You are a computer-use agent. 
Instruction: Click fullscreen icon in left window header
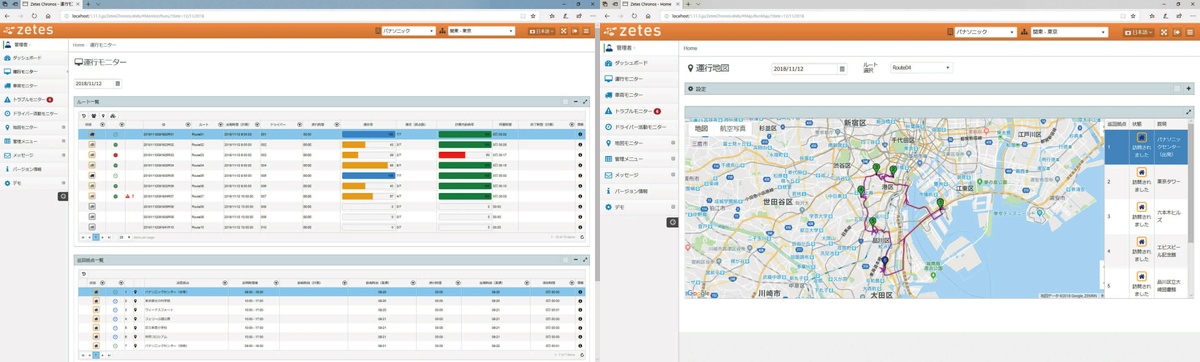point(565,31)
